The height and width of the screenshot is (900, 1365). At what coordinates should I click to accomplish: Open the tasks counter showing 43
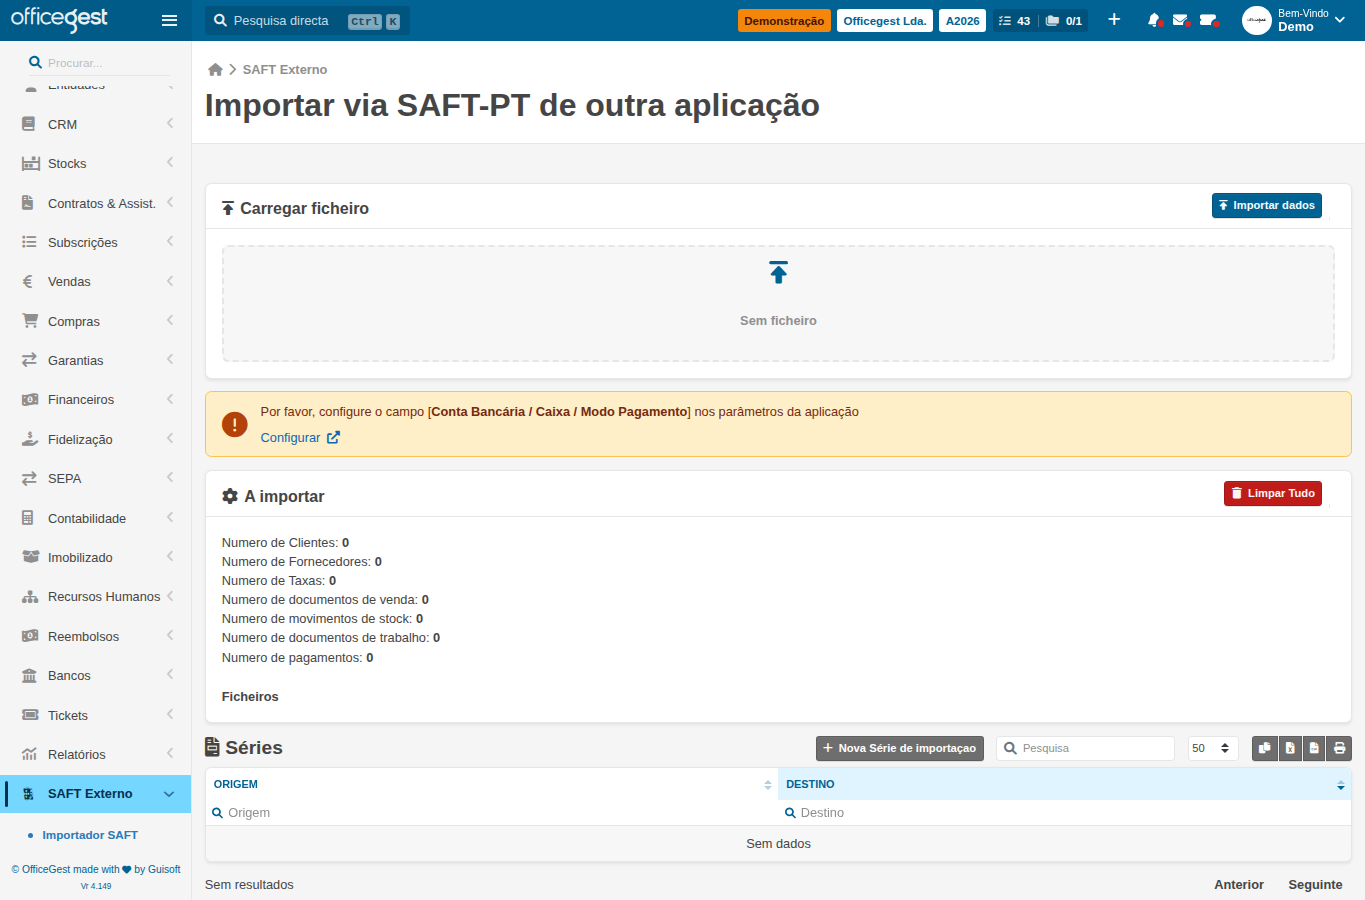click(x=1014, y=20)
